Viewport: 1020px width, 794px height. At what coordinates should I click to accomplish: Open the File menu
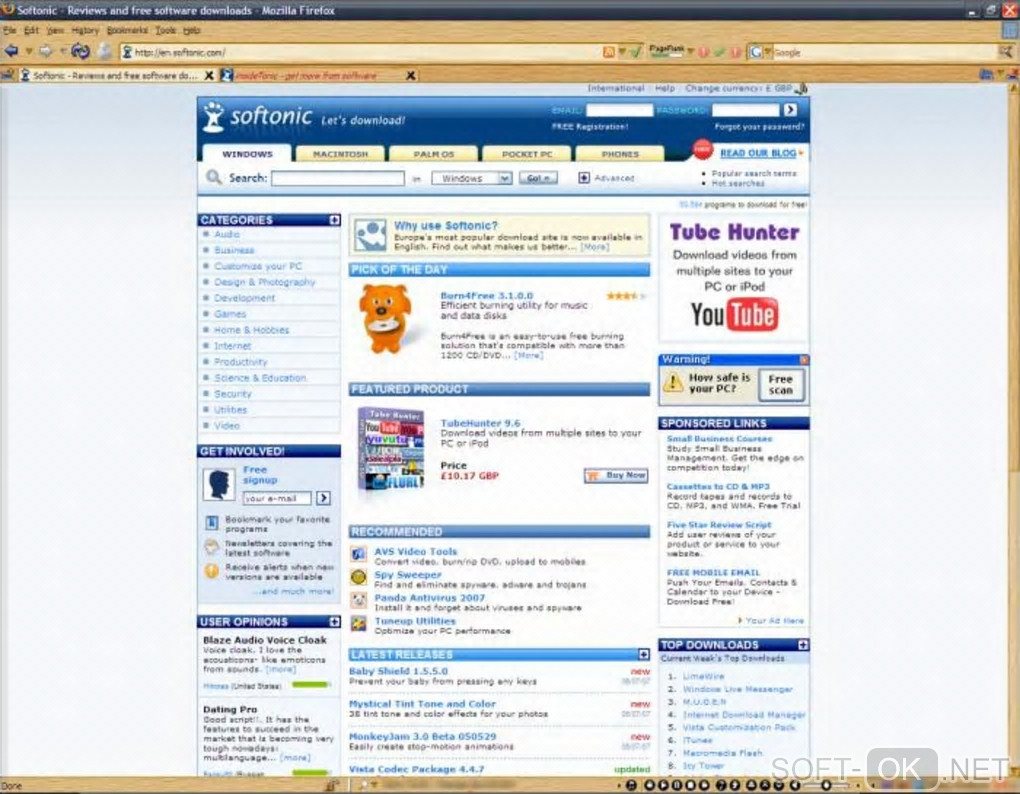[x=9, y=30]
